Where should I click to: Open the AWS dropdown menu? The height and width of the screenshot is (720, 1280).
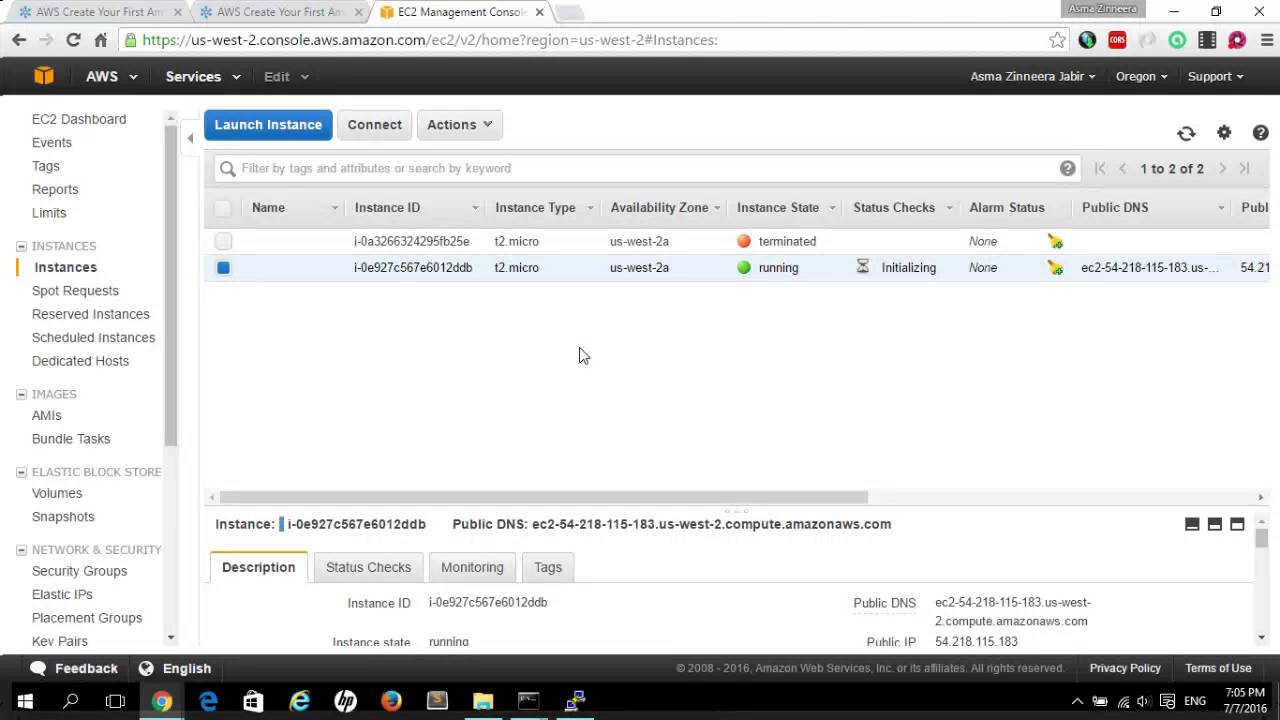(111, 76)
